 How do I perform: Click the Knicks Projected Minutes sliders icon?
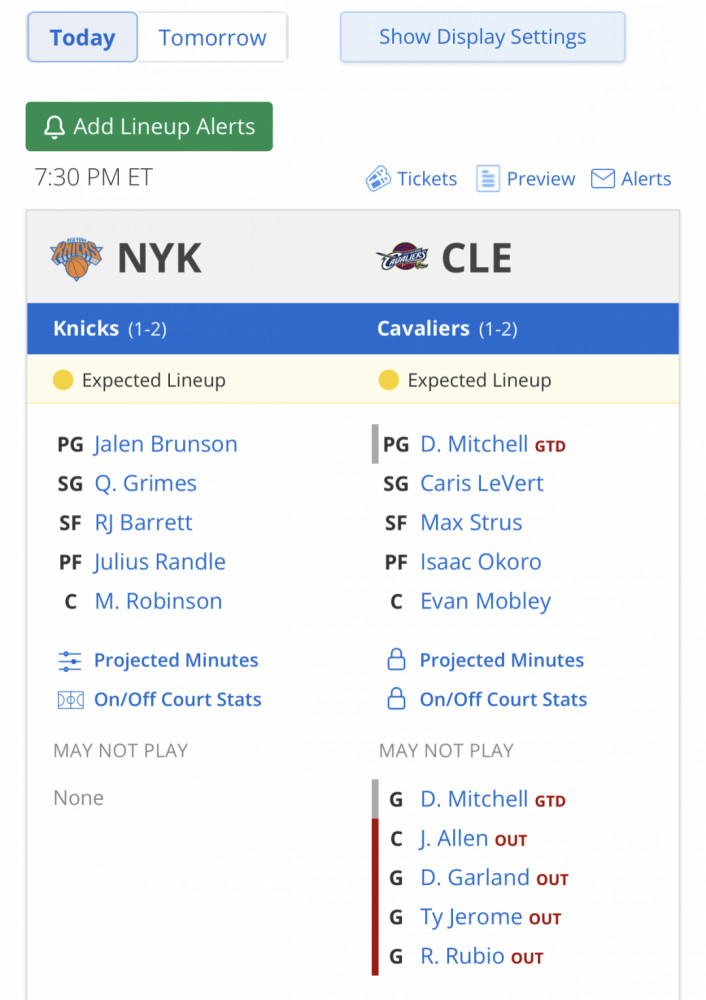(70, 661)
